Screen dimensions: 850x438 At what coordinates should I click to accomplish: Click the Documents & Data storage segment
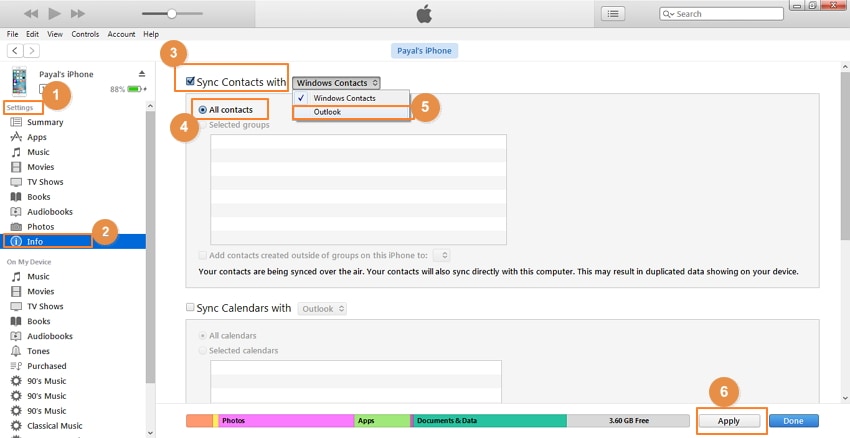click(490, 421)
